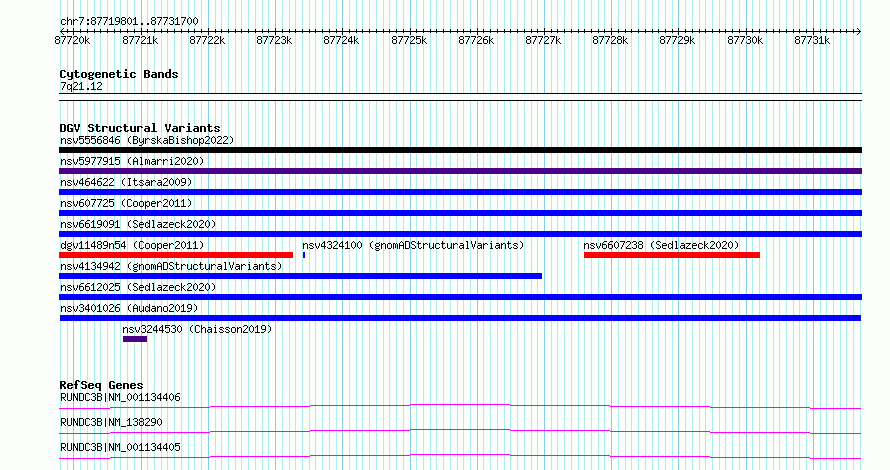
Task: Click the blue nsv4134942 gnomAD bar
Action: tap(300, 276)
